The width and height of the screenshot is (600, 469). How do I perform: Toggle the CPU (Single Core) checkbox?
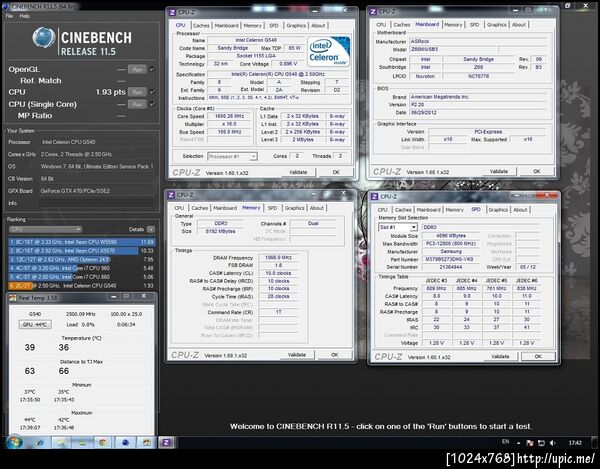(x=152, y=104)
